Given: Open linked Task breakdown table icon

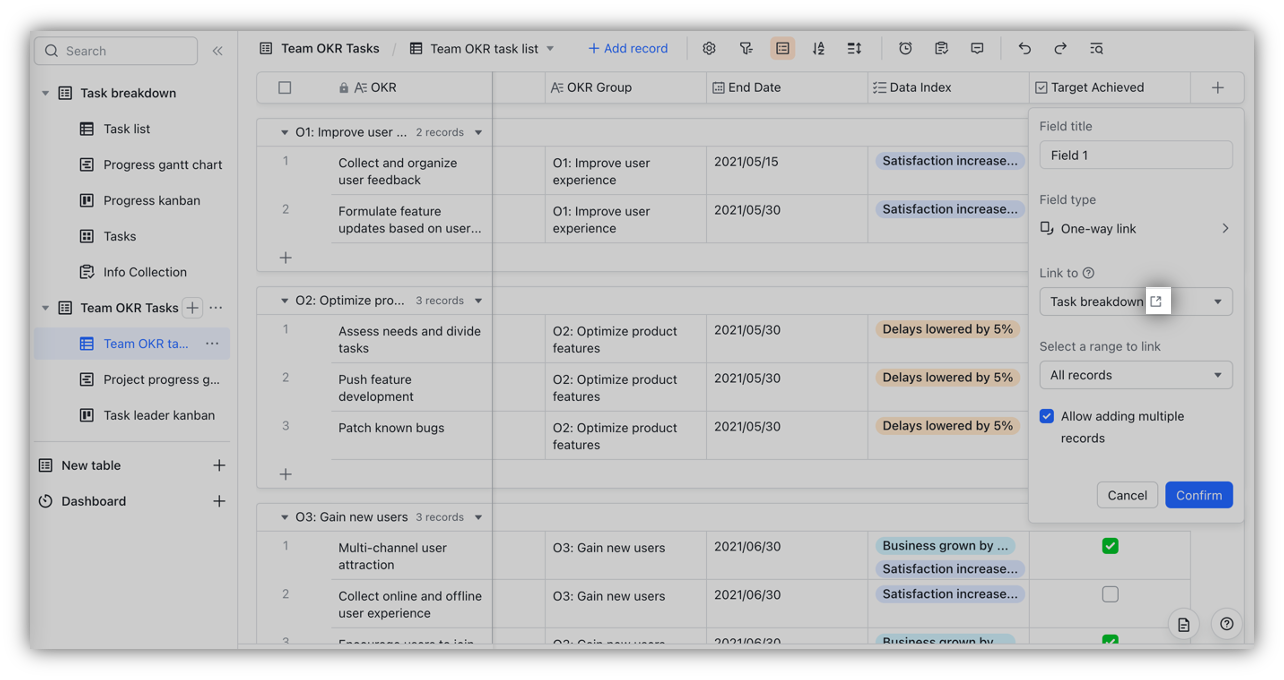Looking at the screenshot, I should 1157,301.
